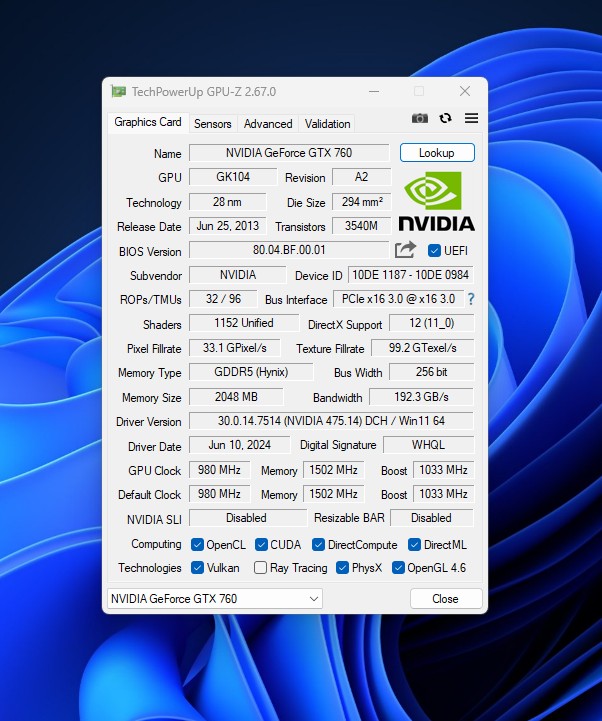Toggle the PhysX checkbox
Viewport: 602px width, 721px height.
[x=343, y=568]
